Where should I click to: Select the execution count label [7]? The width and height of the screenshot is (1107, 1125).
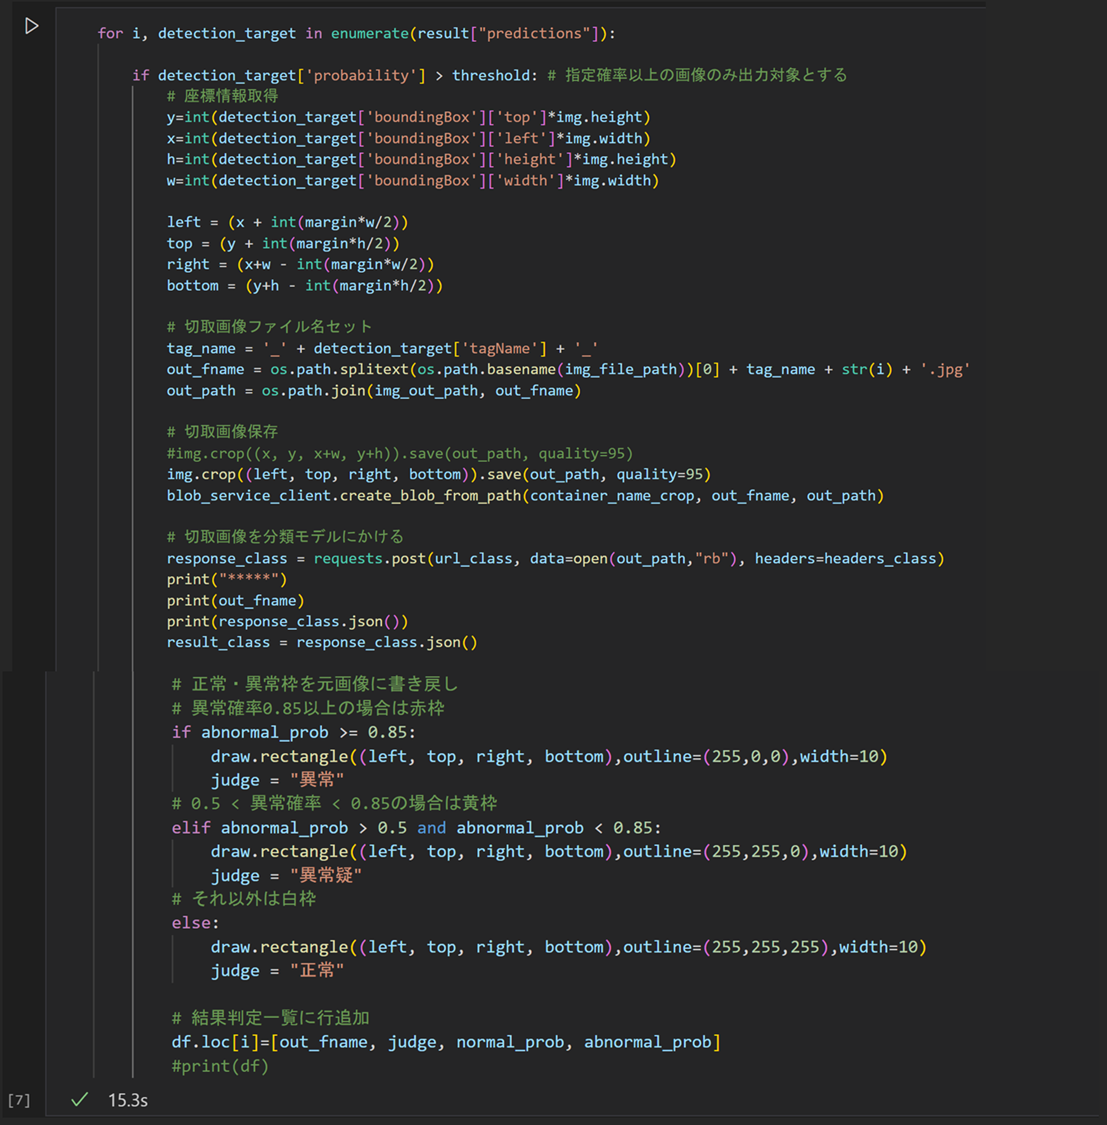pyautogui.click(x=19, y=1099)
